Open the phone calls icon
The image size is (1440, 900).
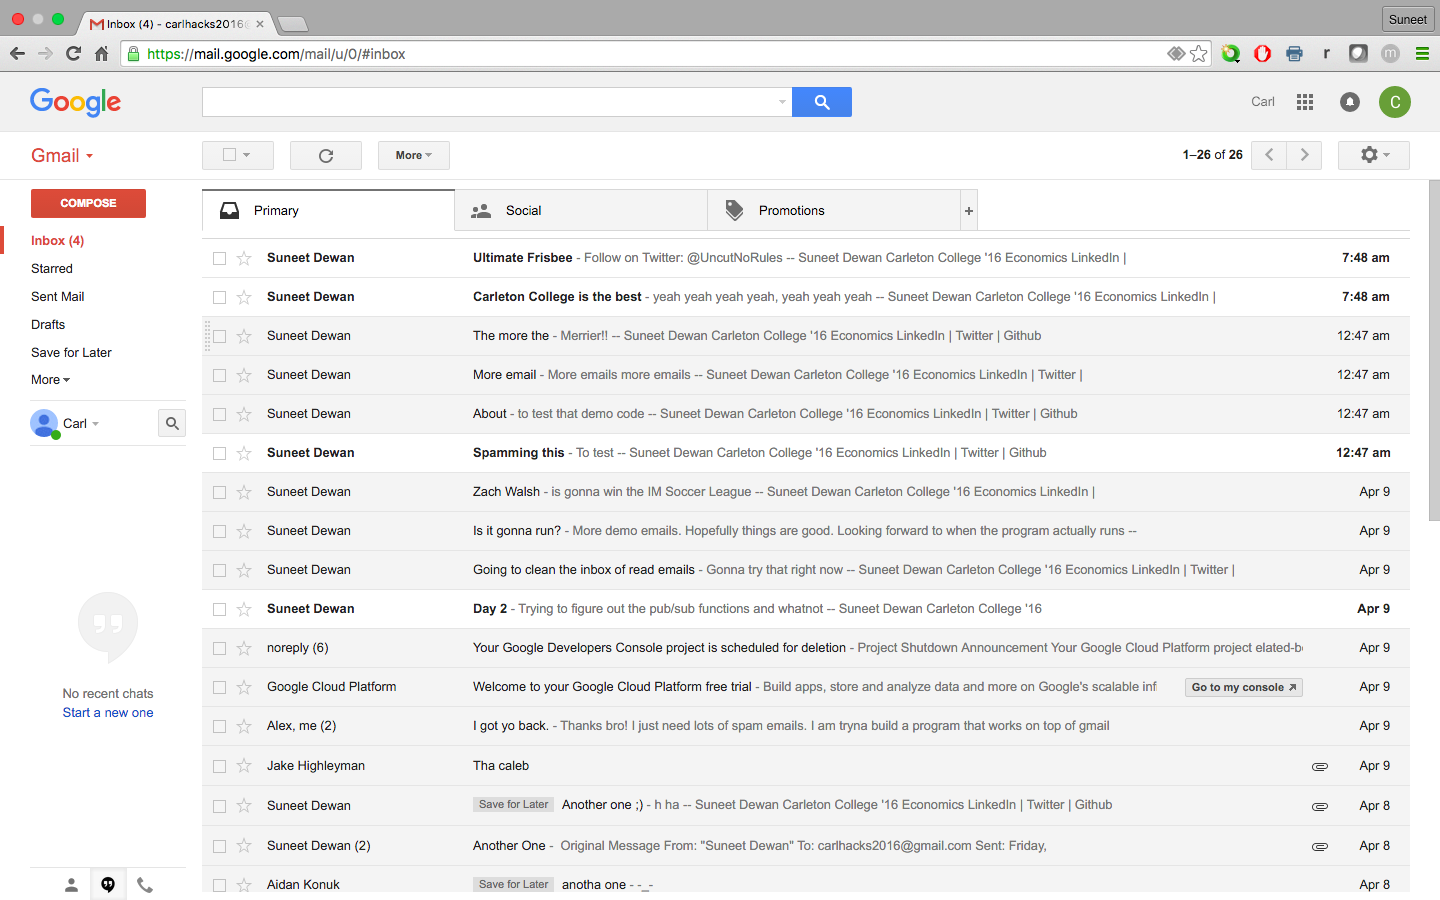pyautogui.click(x=145, y=885)
